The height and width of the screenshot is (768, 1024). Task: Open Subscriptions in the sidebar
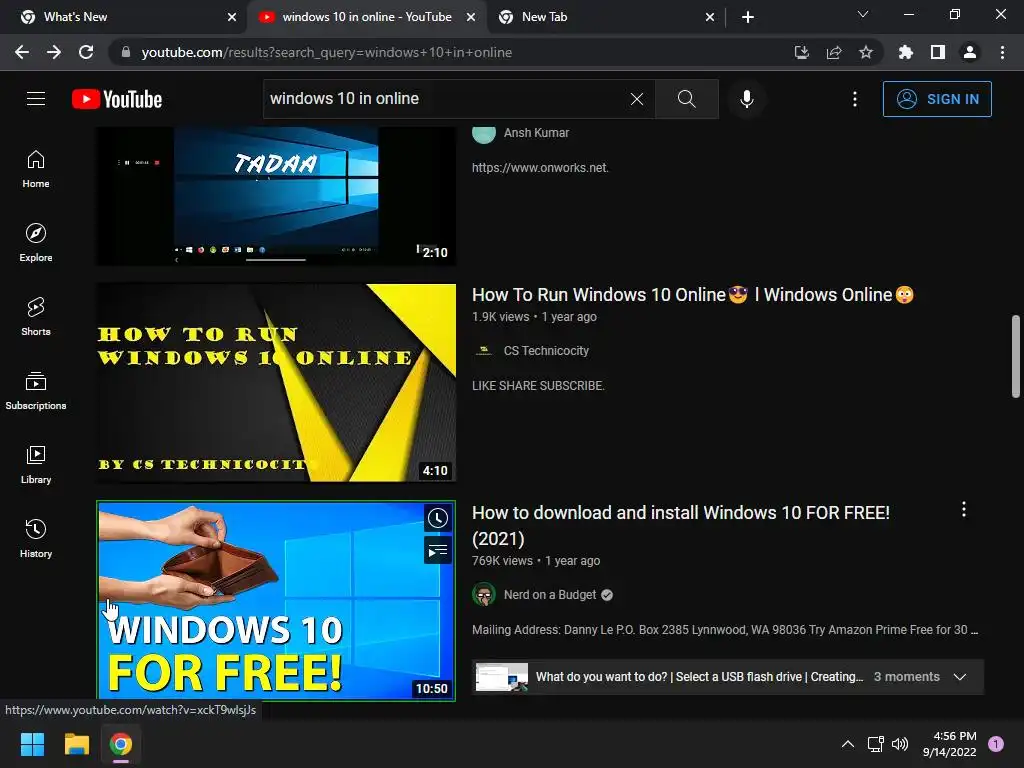36,390
